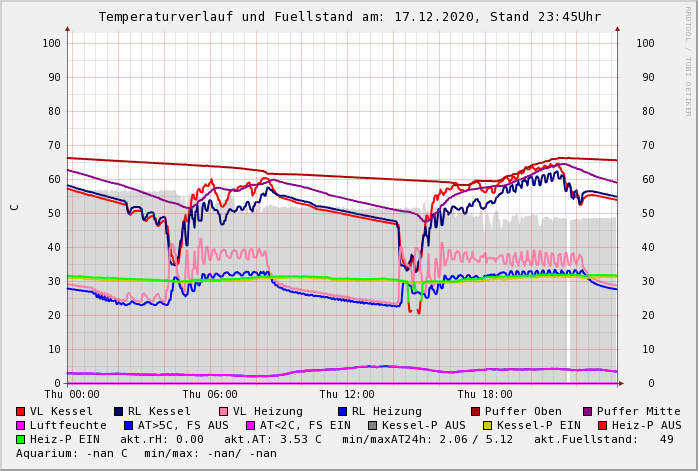This screenshot has height=471, width=698.
Task: Click the red VL Kessel legend swatch
Action: point(21,411)
